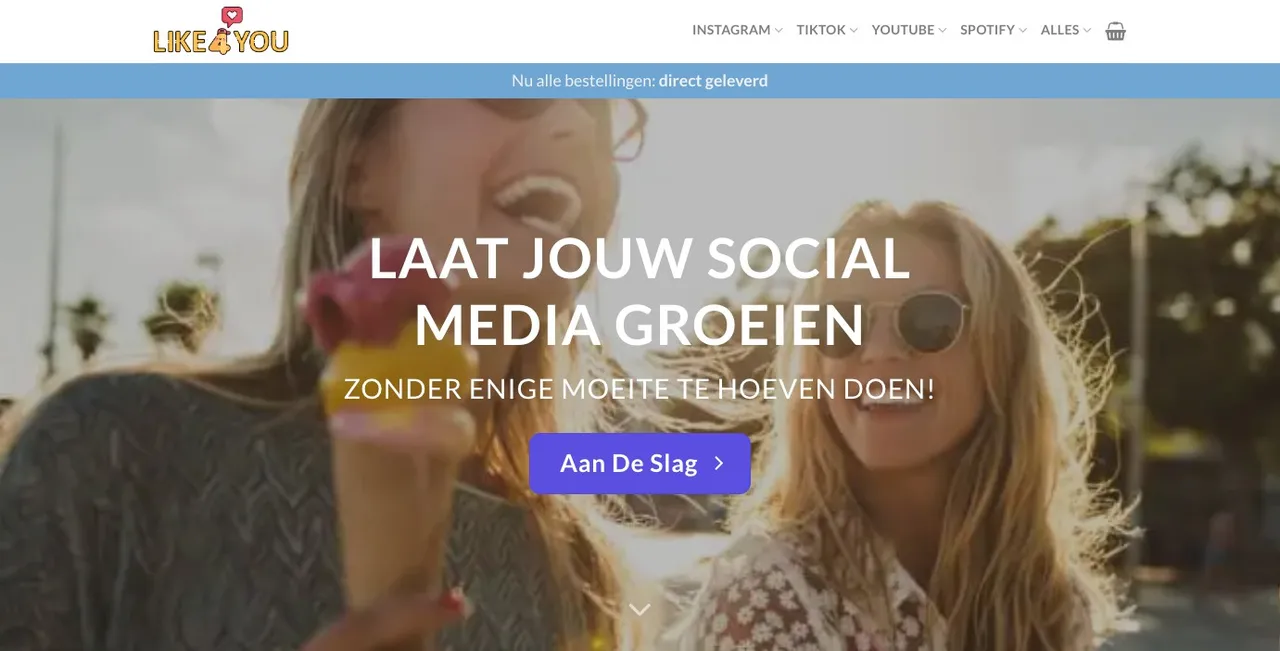Open the INSTAGRAM menu item
Screen dimensions: 1280x651
click(731, 30)
